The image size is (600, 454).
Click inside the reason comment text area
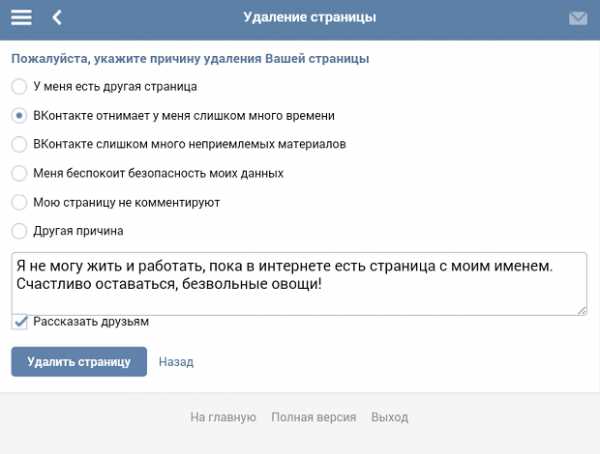tap(299, 284)
